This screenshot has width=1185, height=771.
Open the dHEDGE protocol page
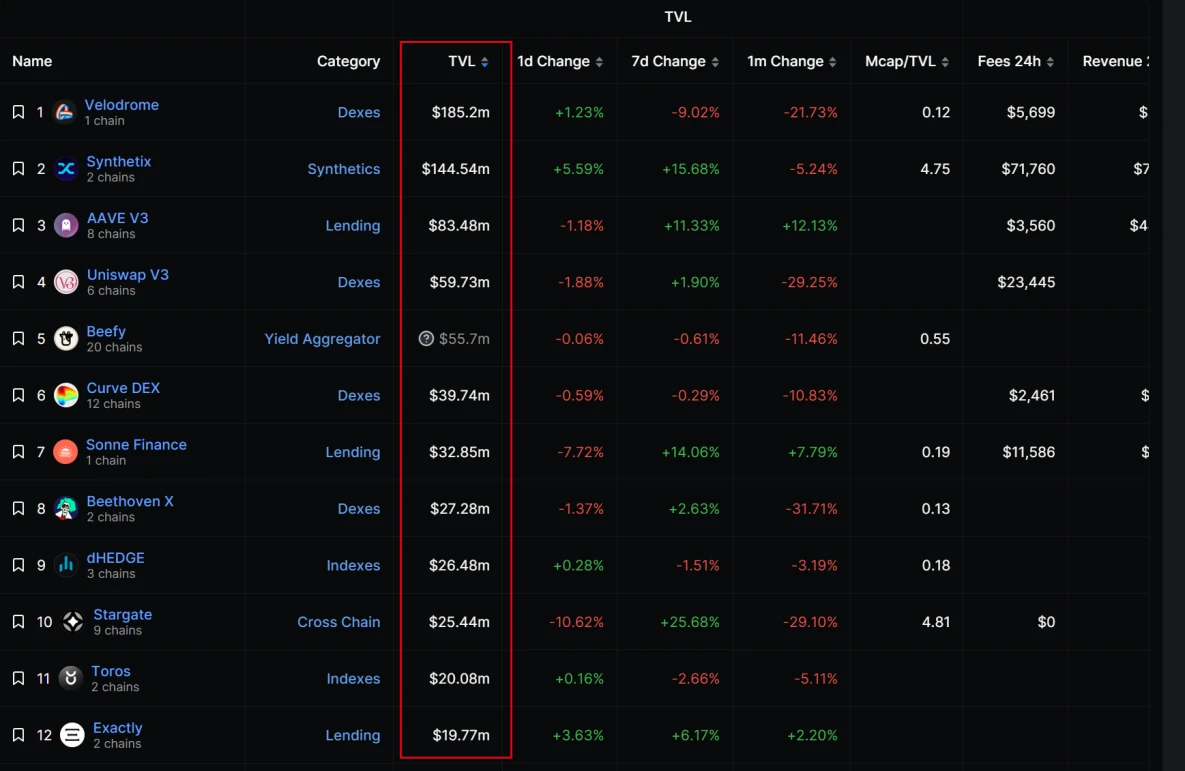tap(115, 558)
